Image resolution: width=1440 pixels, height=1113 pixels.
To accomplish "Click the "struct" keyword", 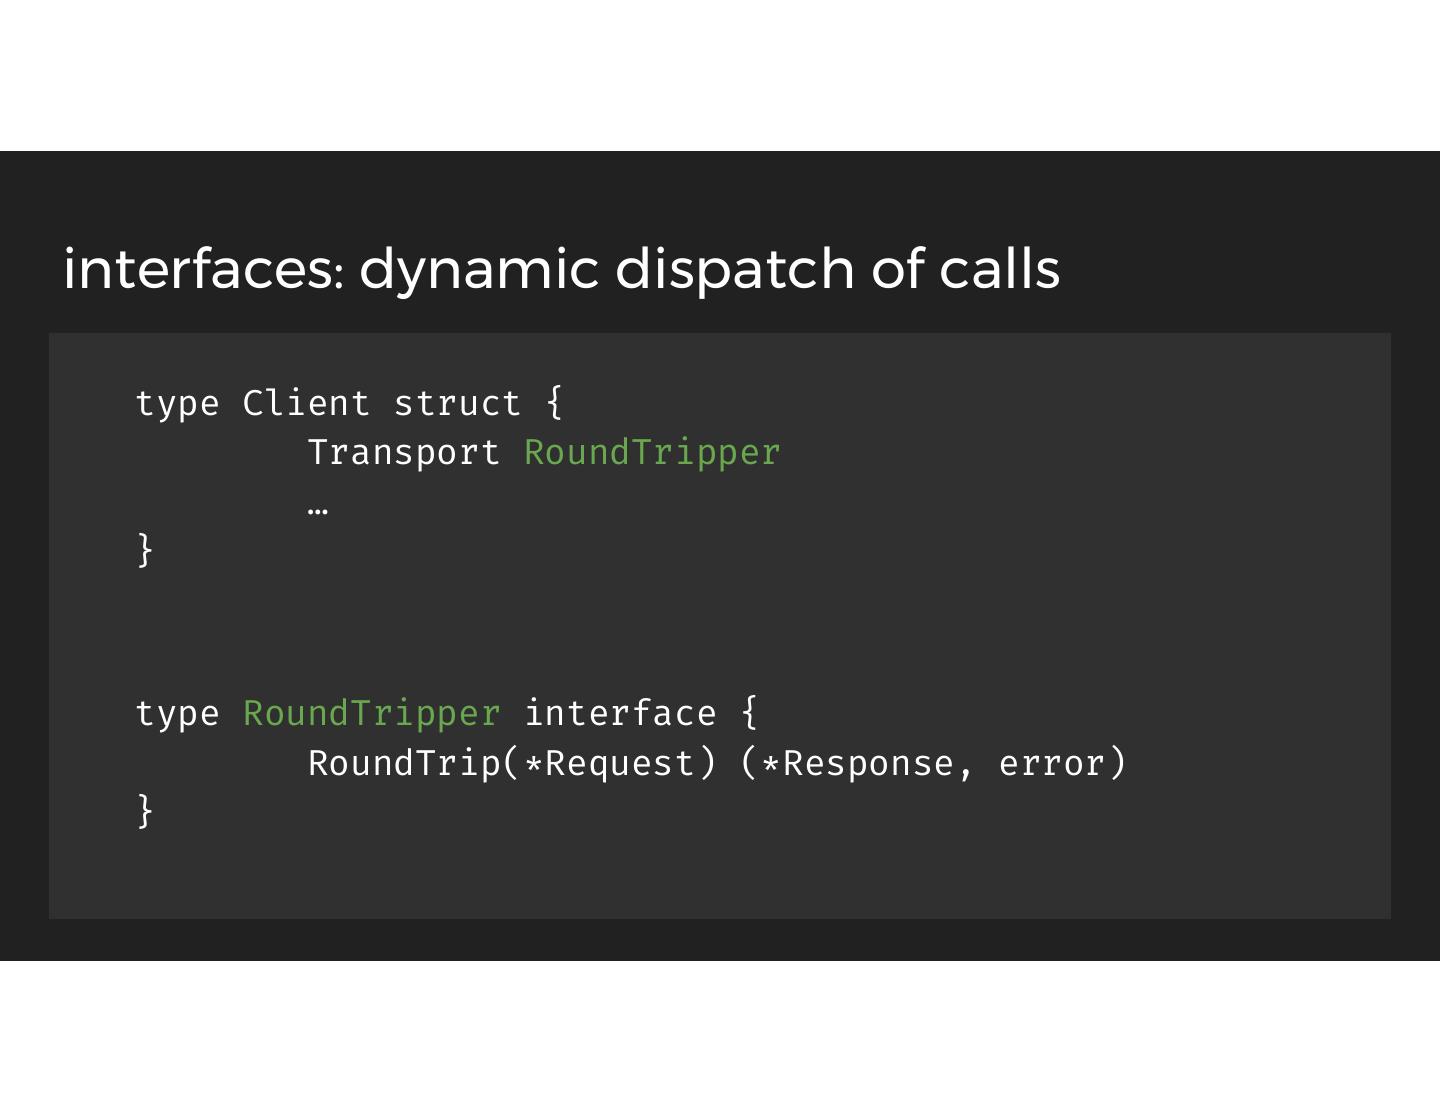I will tap(457, 403).
